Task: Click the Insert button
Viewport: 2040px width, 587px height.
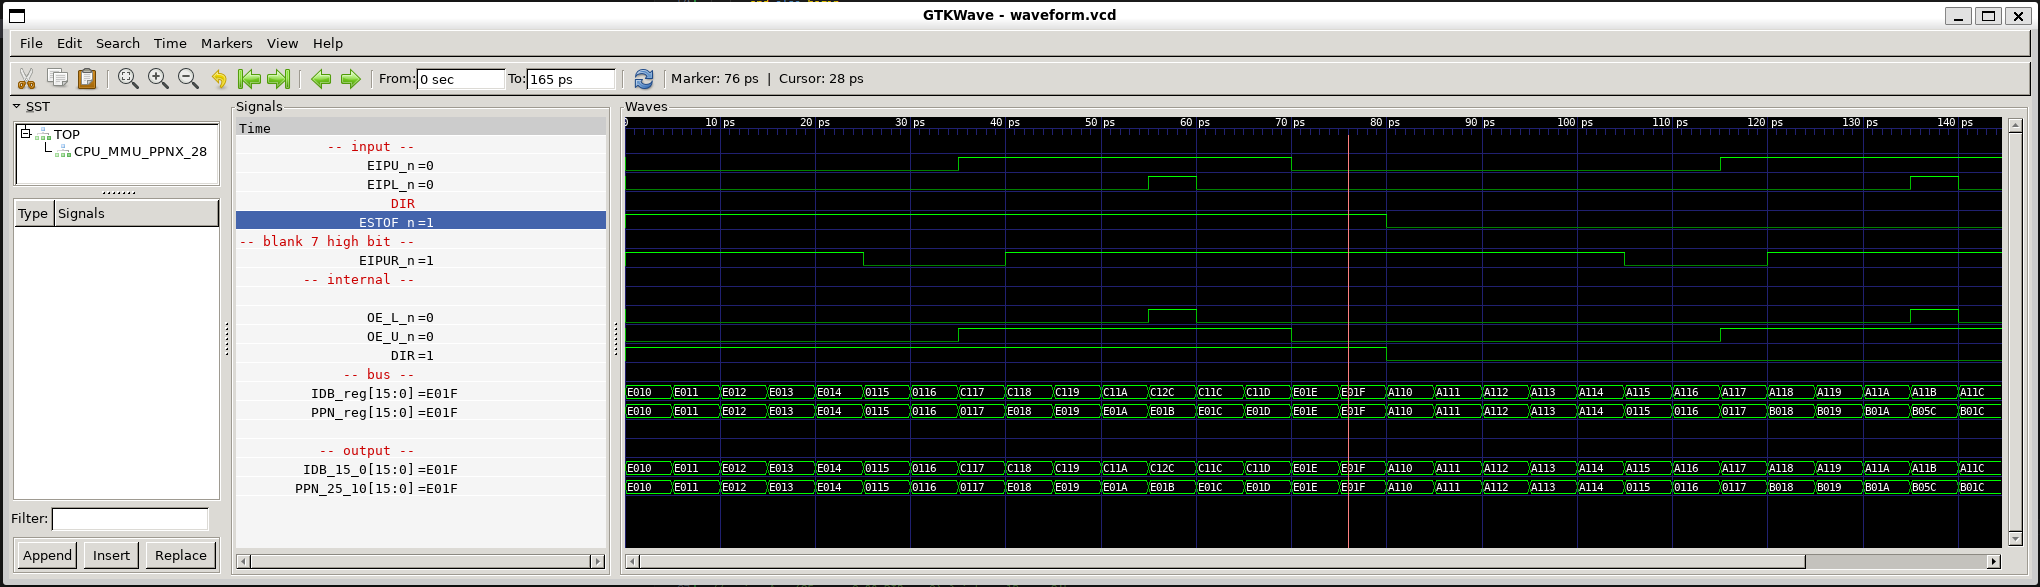Action: click(x=111, y=555)
